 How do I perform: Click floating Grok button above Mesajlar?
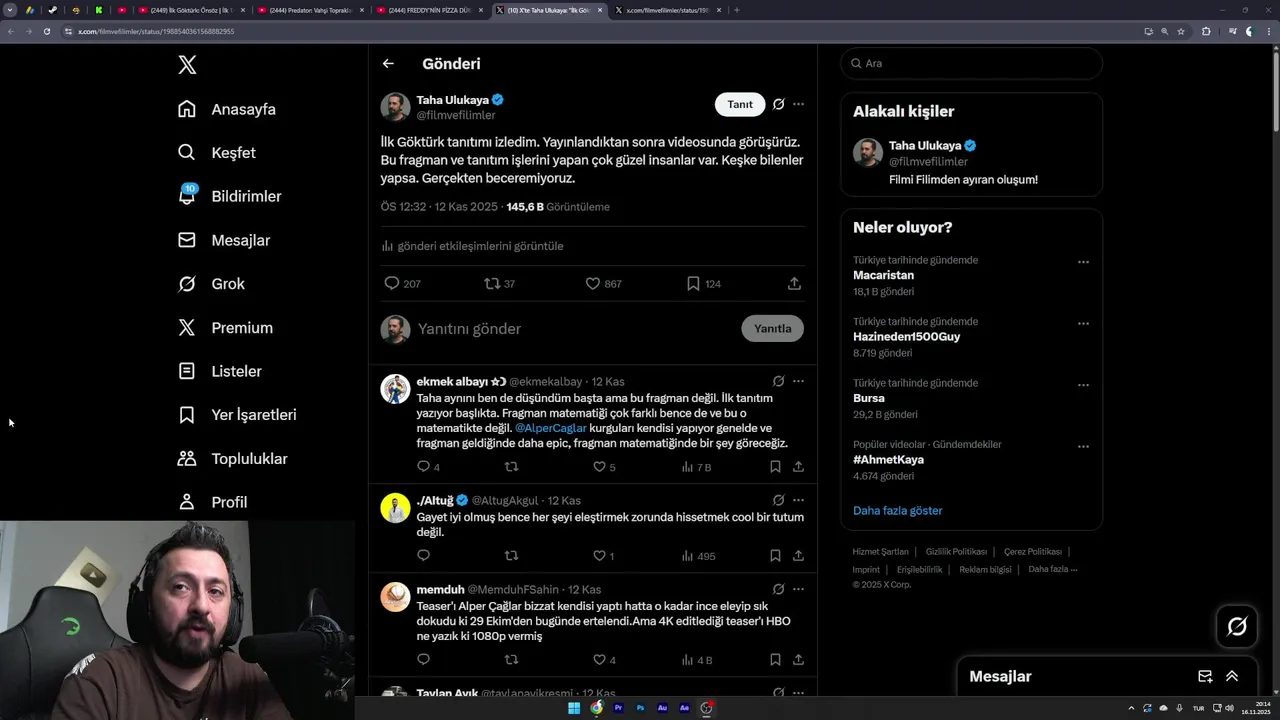(x=1237, y=627)
